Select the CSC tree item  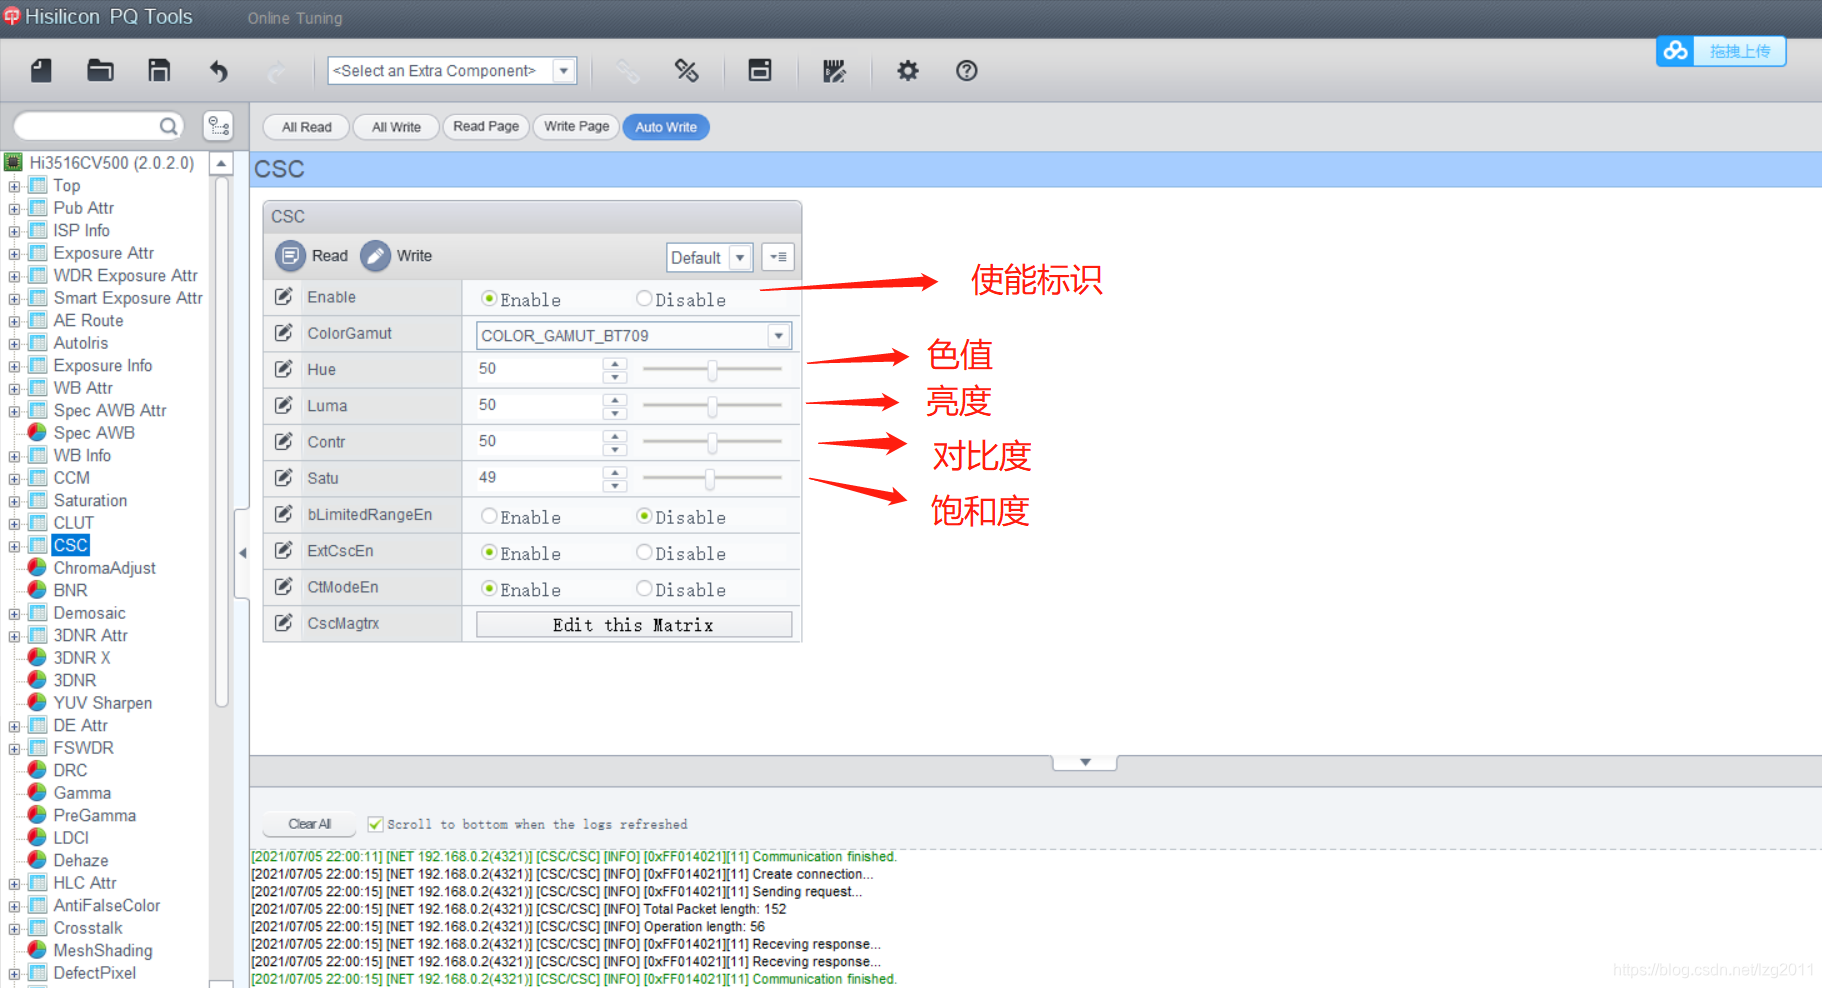tap(70, 545)
